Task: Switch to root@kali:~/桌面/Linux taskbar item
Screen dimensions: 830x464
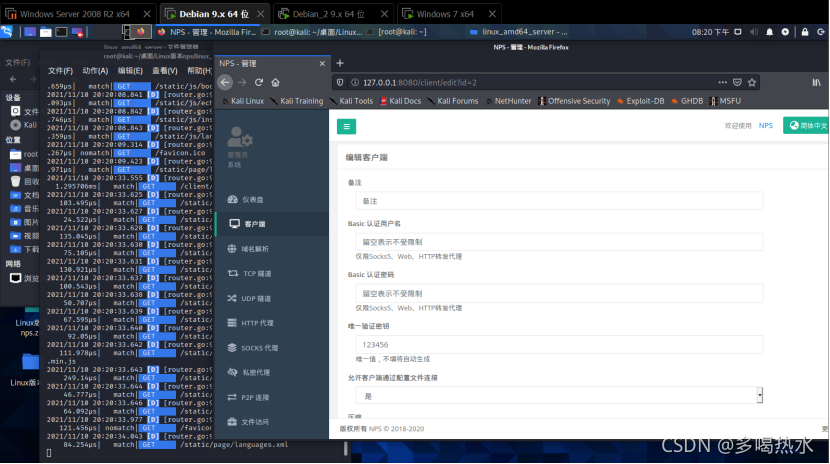Action: [x=312, y=32]
